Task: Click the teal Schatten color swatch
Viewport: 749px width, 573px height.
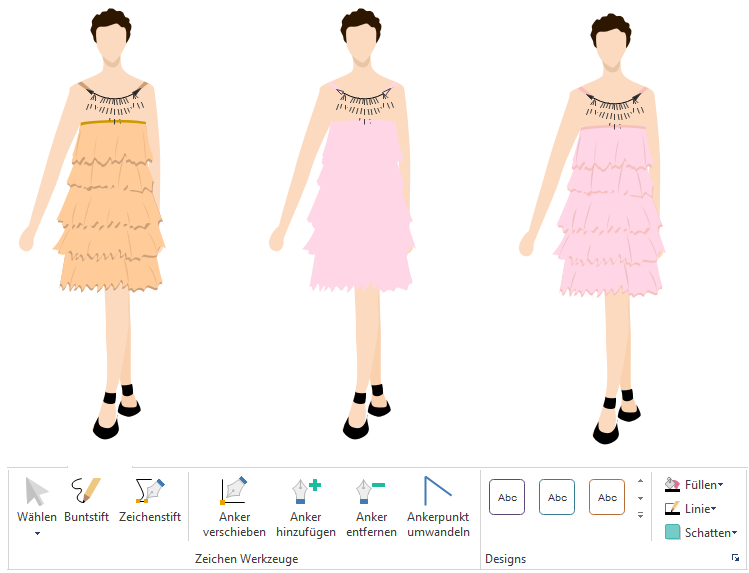Action: [x=673, y=532]
